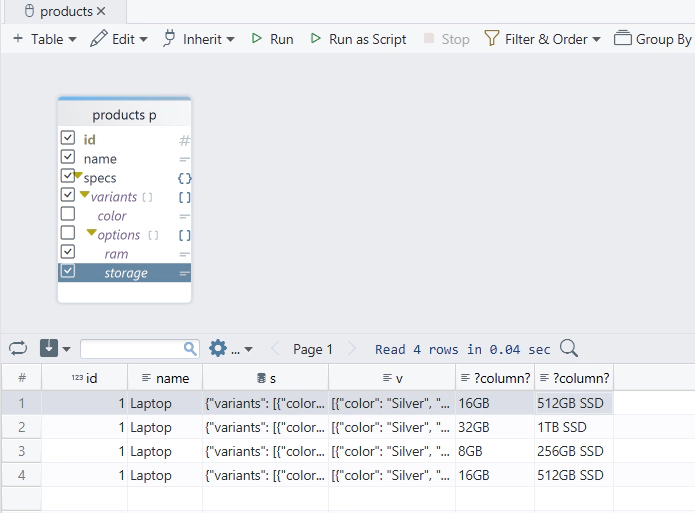Close the products tab
695x513 pixels.
click(x=102, y=12)
